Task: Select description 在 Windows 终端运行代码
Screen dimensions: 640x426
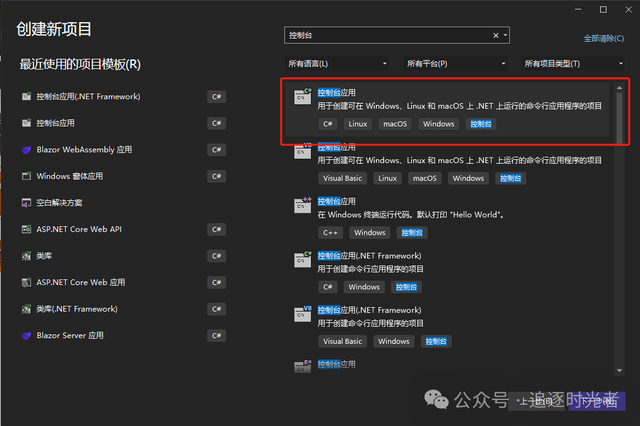Action: click(x=411, y=215)
